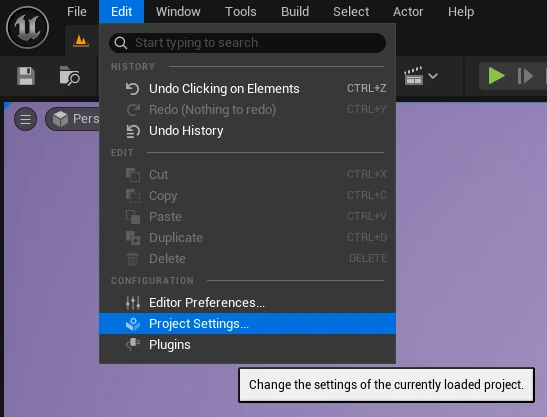This screenshot has height=417, width=547.
Task: Click the green Play button
Action: pos(496,76)
